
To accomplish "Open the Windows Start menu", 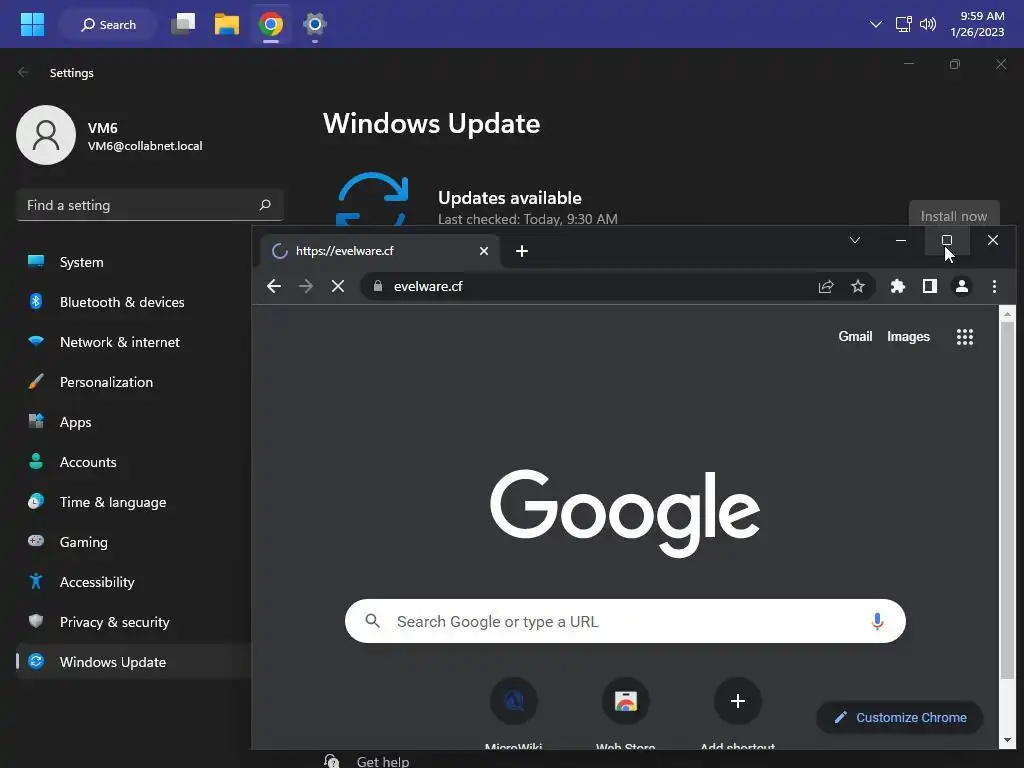I will pyautogui.click(x=32, y=24).
